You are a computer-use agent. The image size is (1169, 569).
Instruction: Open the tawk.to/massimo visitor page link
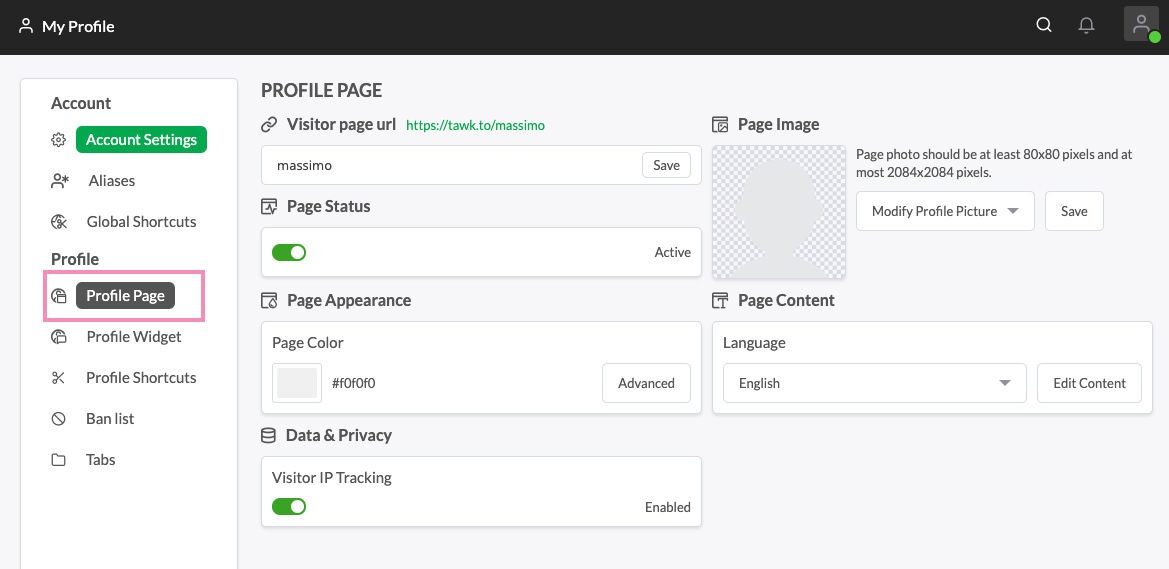coord(475,126)
